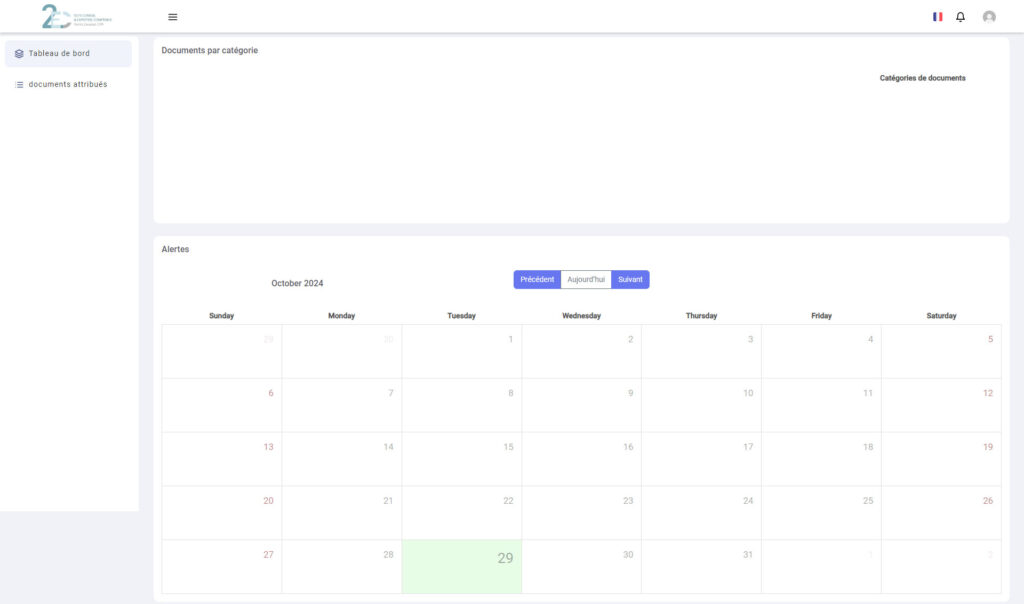Toggle the hamburger sidebar menu icon
1024x604 pixels.
173,17
